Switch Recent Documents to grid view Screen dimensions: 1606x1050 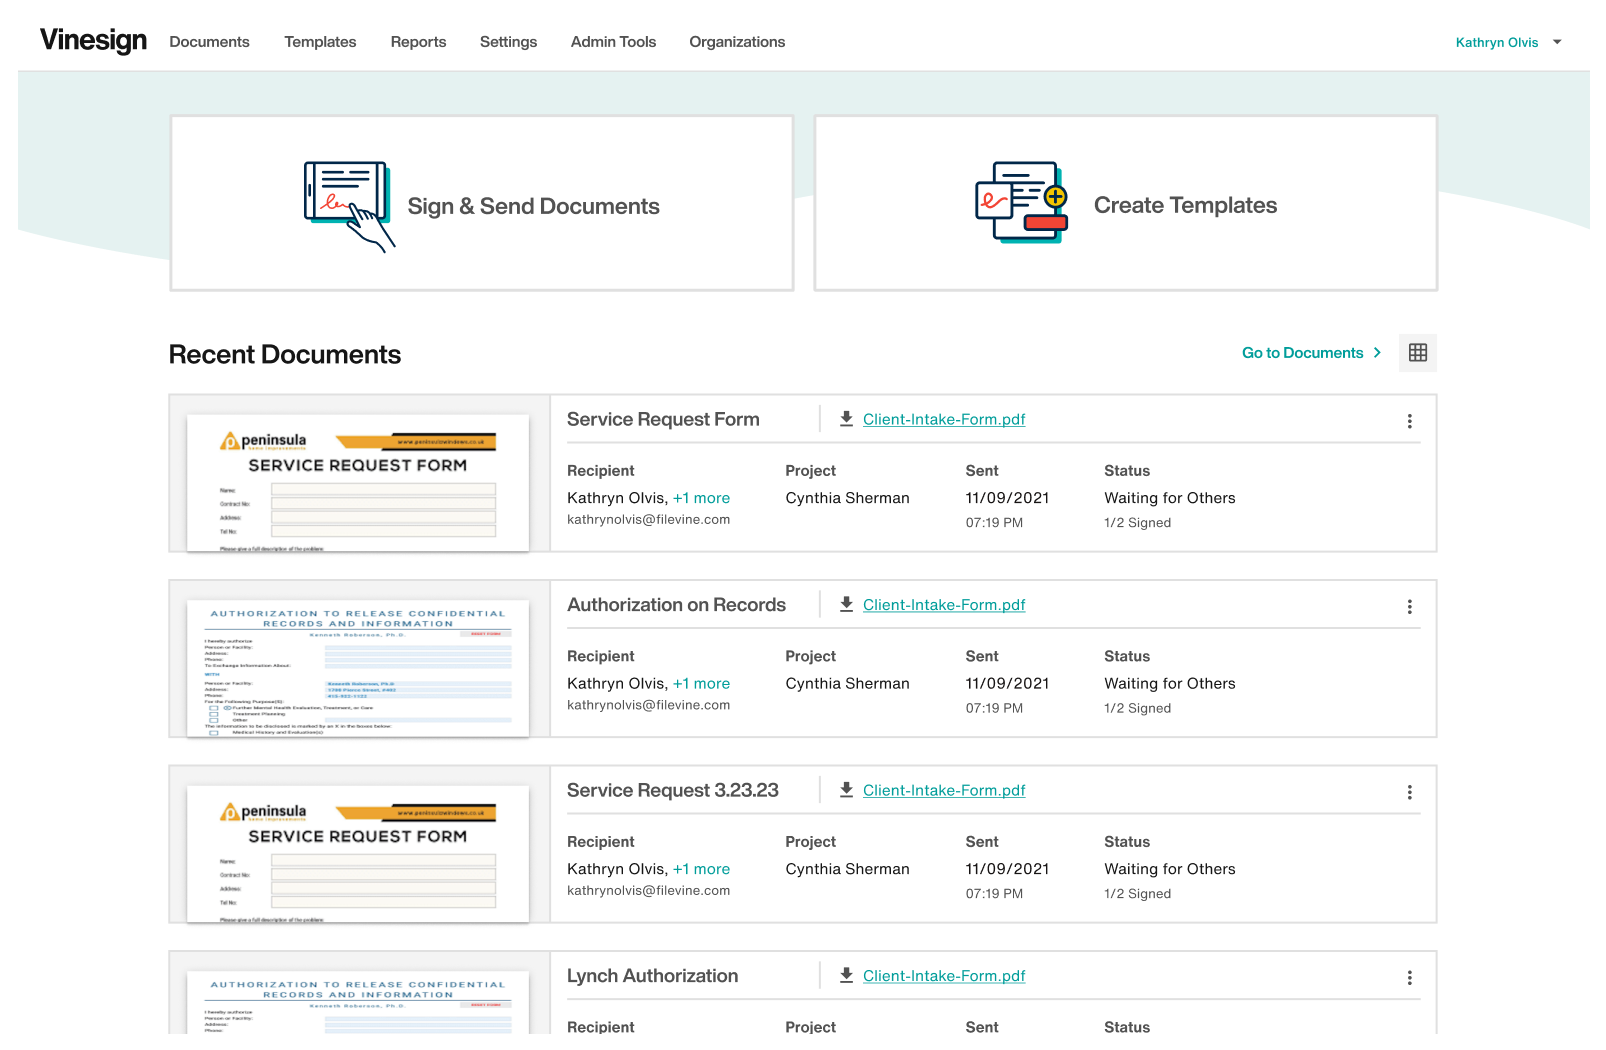pos(1417,352)
